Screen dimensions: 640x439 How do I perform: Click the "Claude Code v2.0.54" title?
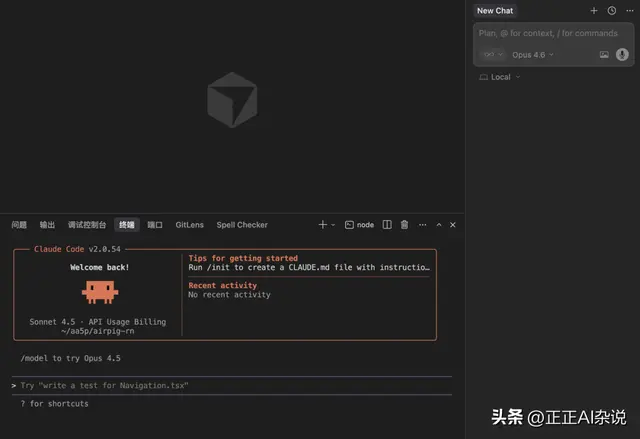[77, 249]
